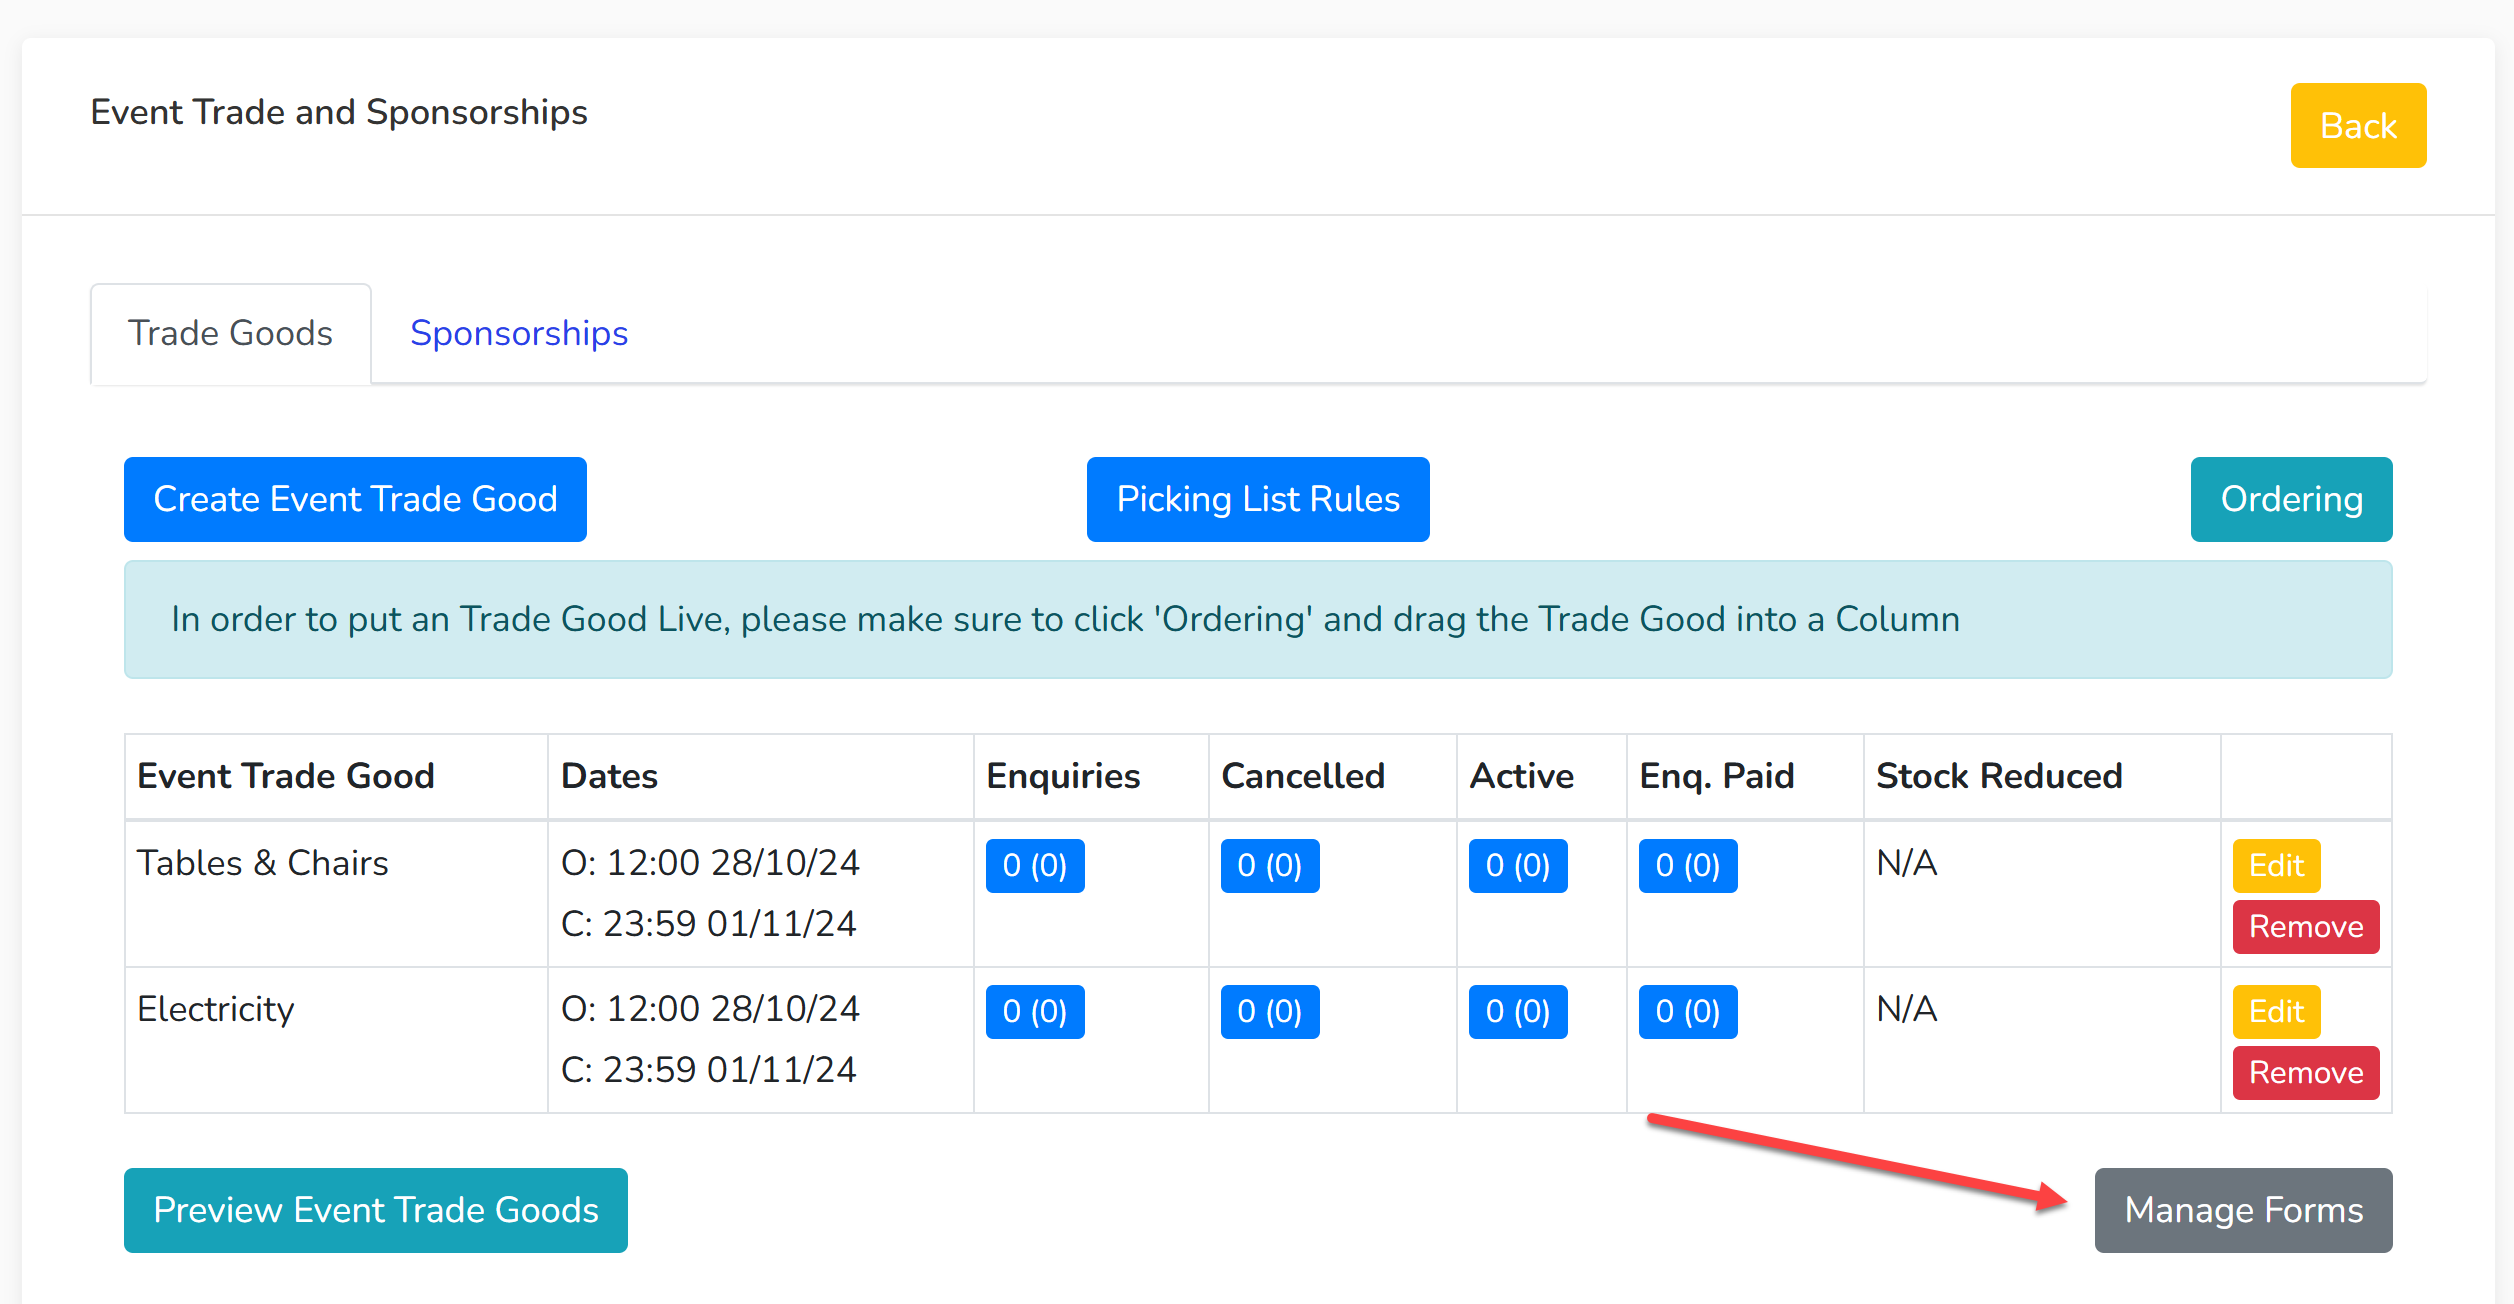Click the yellow Back button
Viewport: 2514px width, 1304px height.
point(2358,126)
